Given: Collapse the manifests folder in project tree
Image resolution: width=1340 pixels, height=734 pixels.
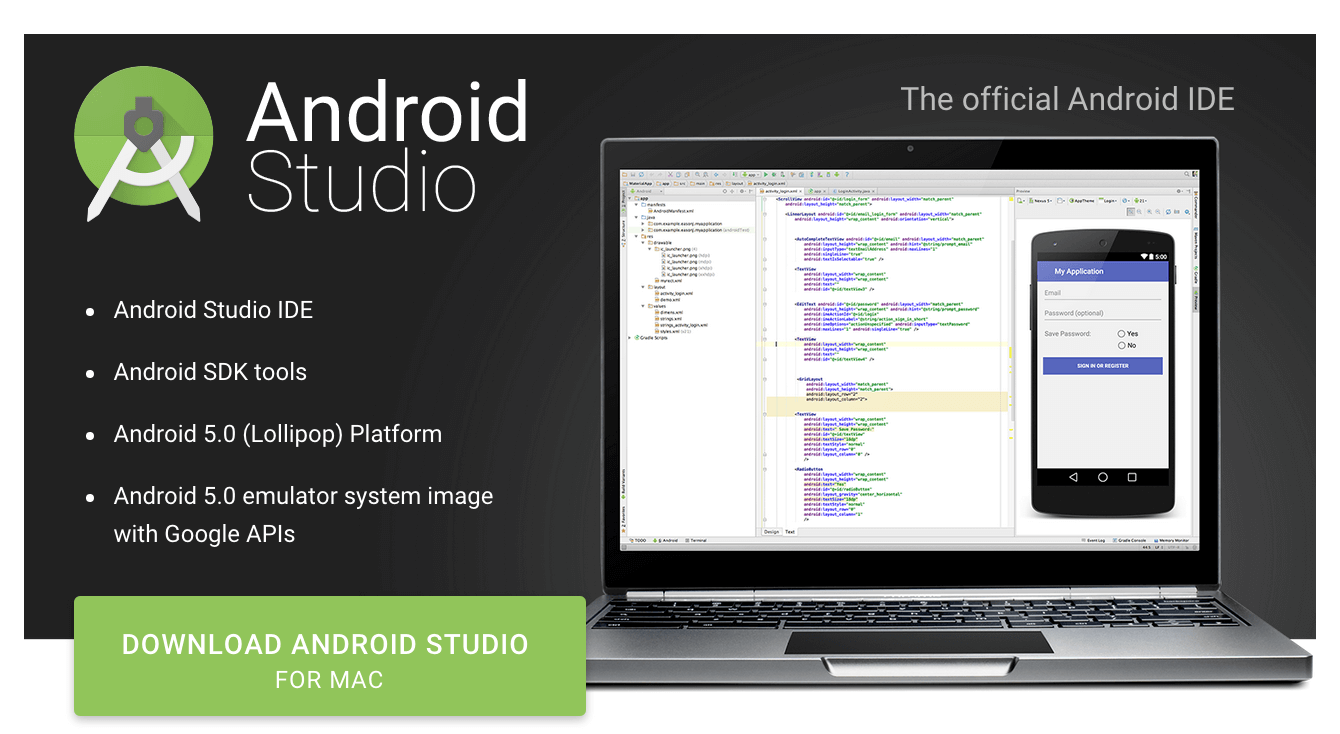Looking at the screenshot, I should point(636,205).
